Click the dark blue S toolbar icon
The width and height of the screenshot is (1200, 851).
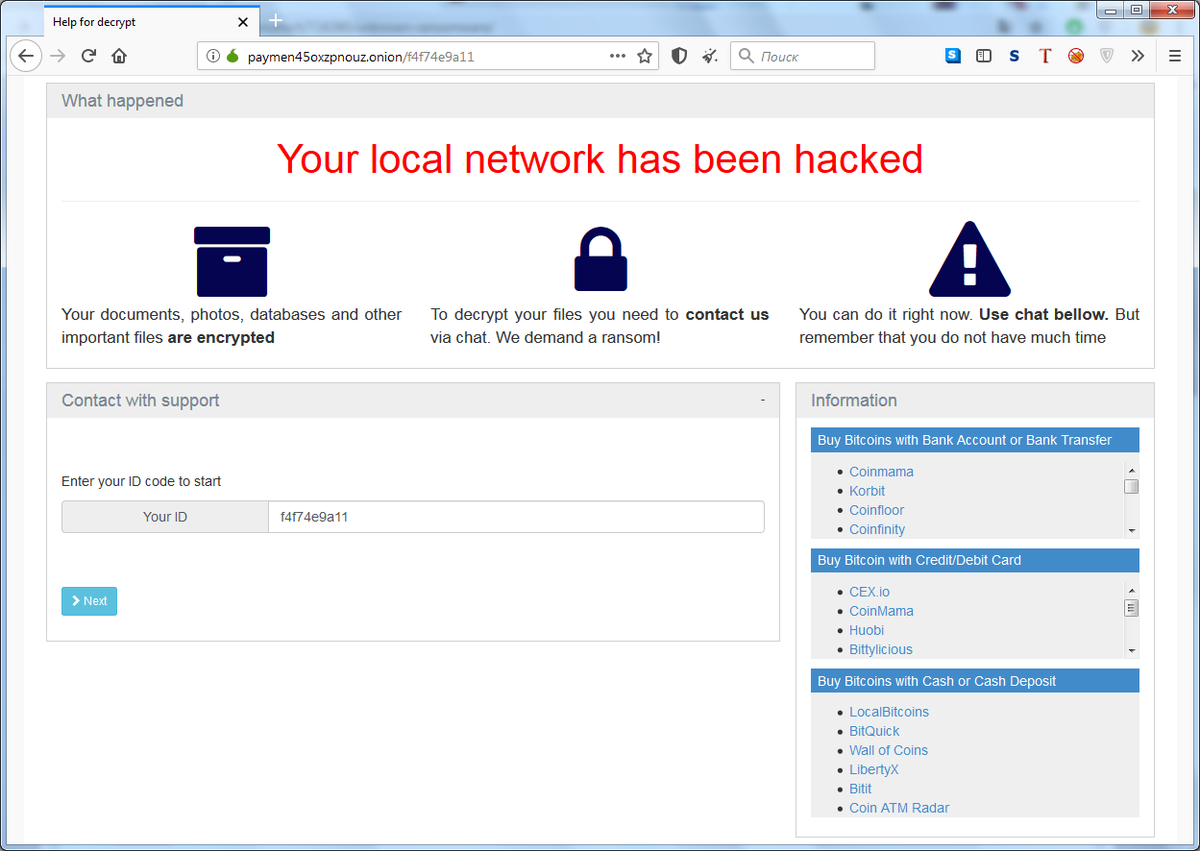point(1014,56)
